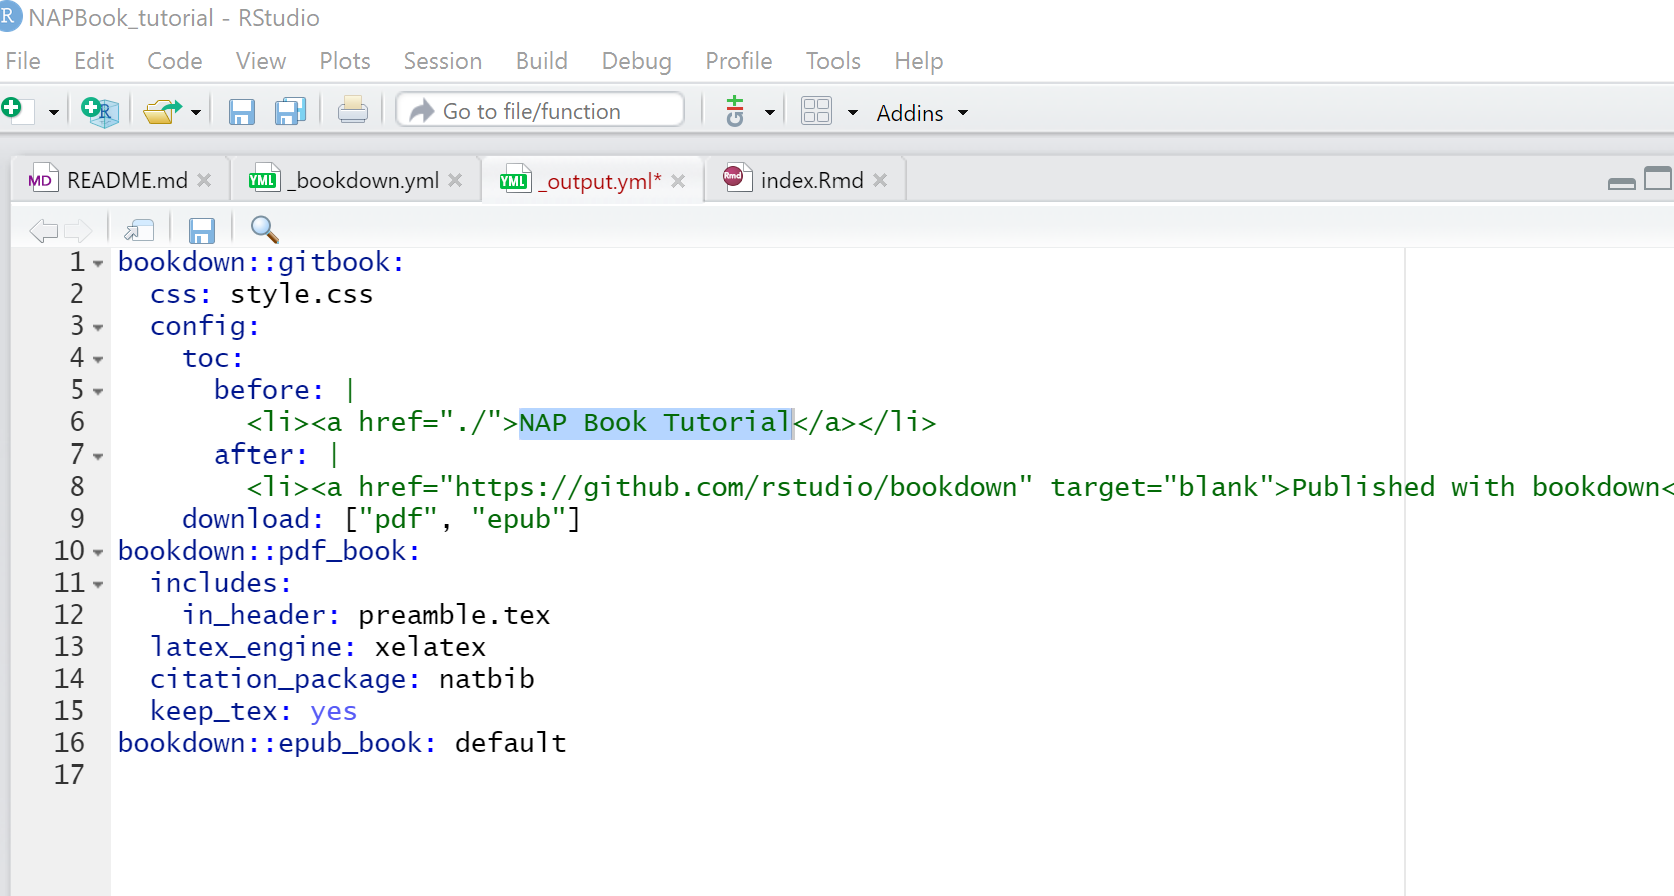This screenshot has width=1674, height=896.
Task: Fold the config block on line 3
Action: coord(98,328)
